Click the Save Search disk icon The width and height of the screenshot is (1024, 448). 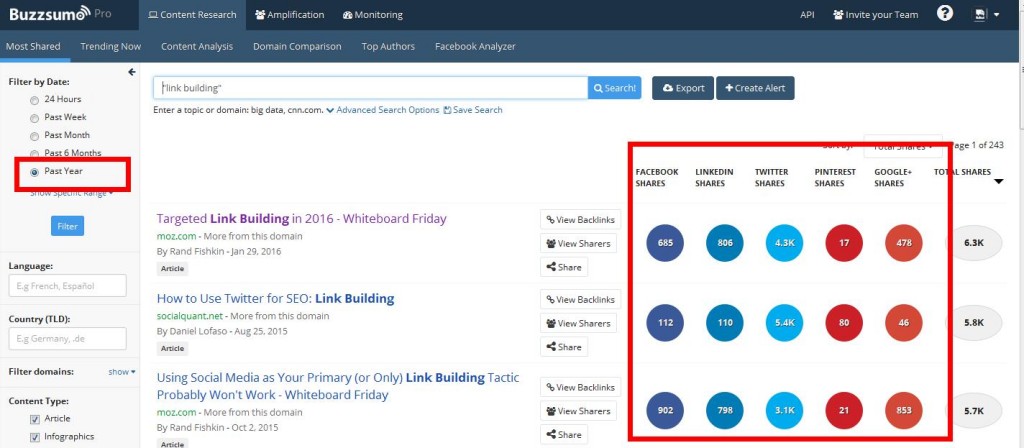tap(448, 110)
